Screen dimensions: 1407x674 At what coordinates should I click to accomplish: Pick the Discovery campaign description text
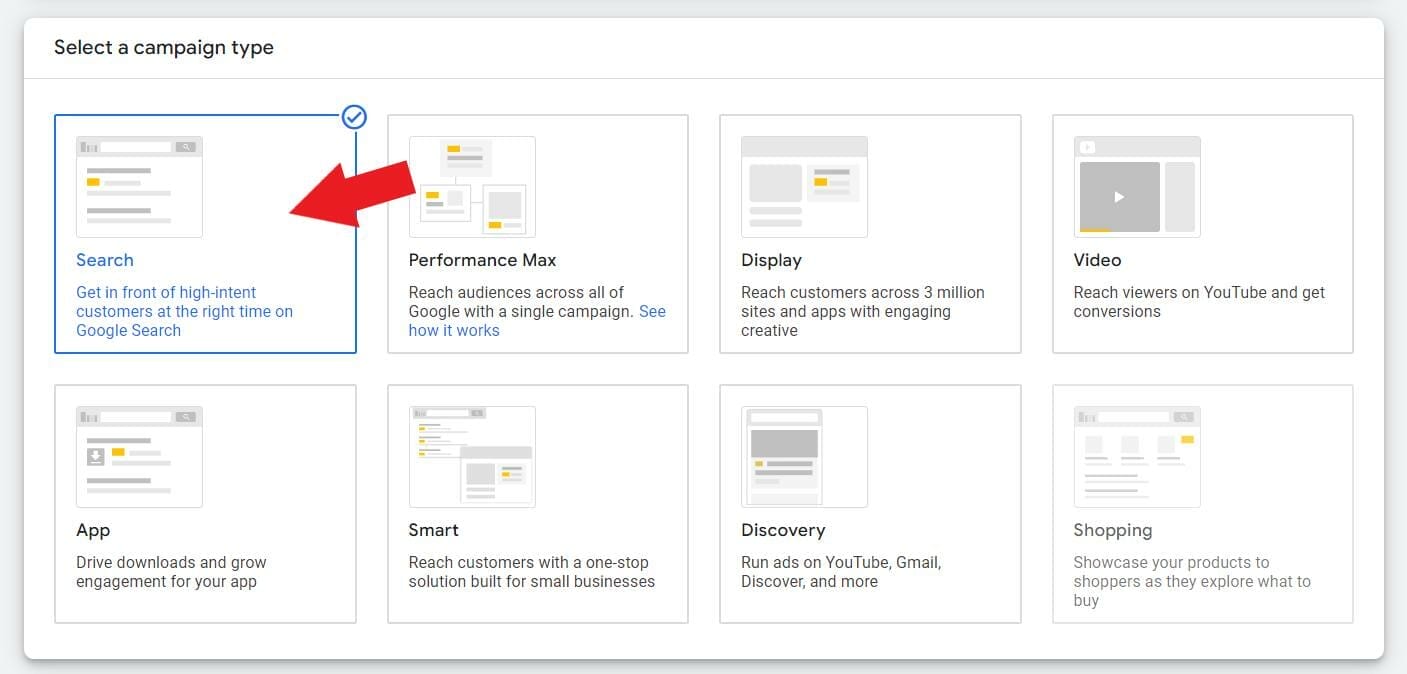[840, 572]
